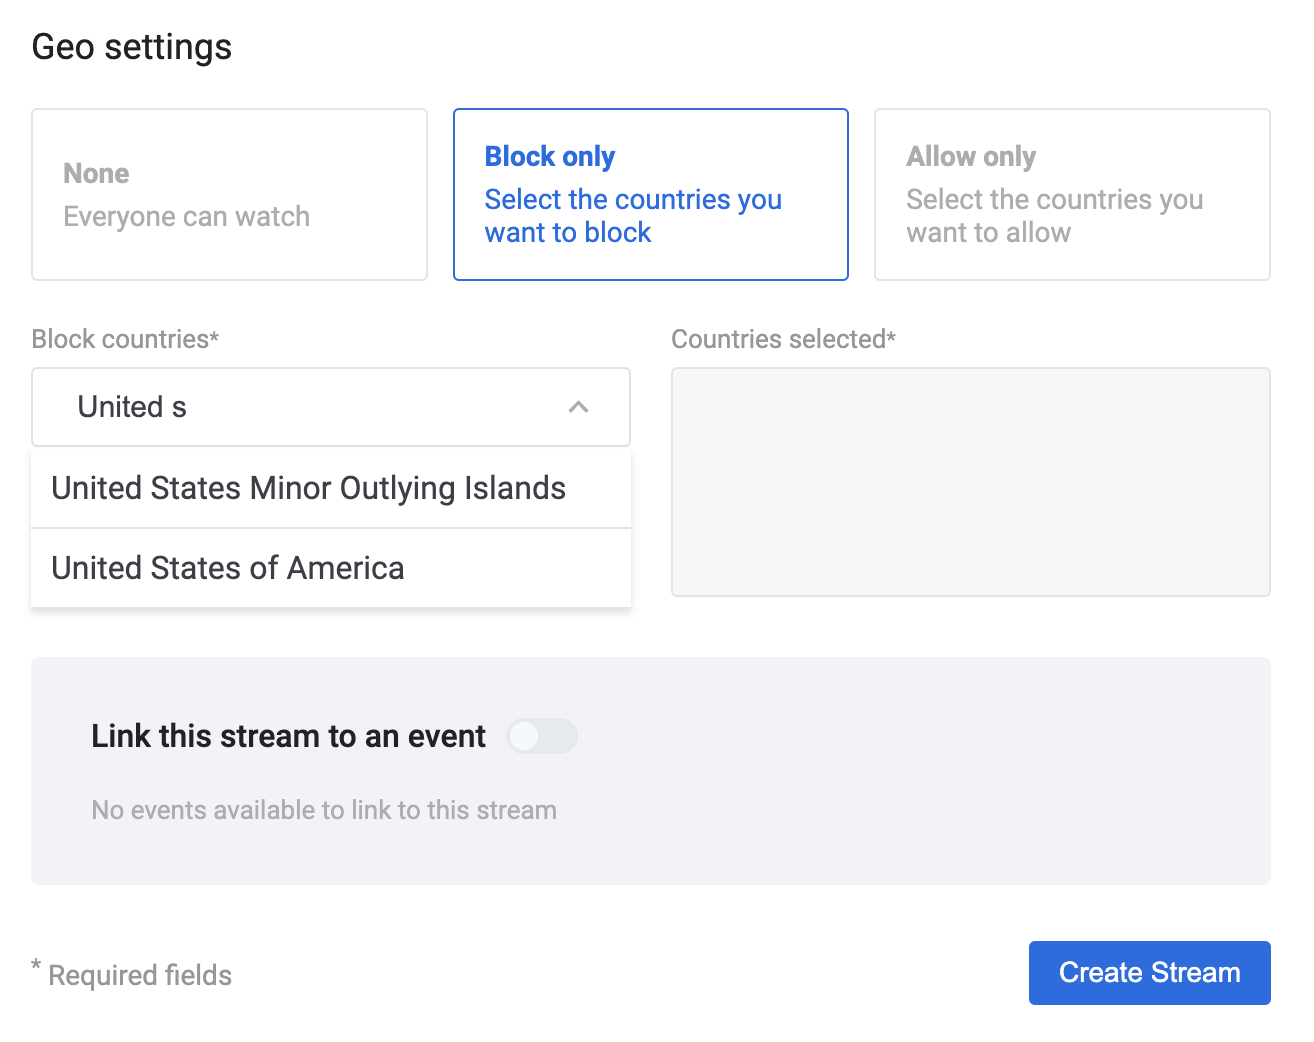Click "Select the countries you want to block"
1314x1042 pixels.
pyautogui.click(x=632, y=216)
